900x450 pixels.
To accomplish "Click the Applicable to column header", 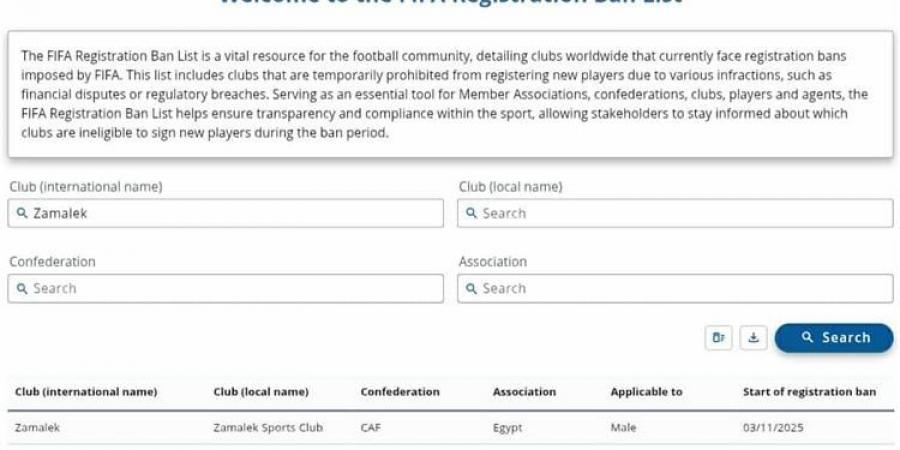I will click(x=646, y=392).
